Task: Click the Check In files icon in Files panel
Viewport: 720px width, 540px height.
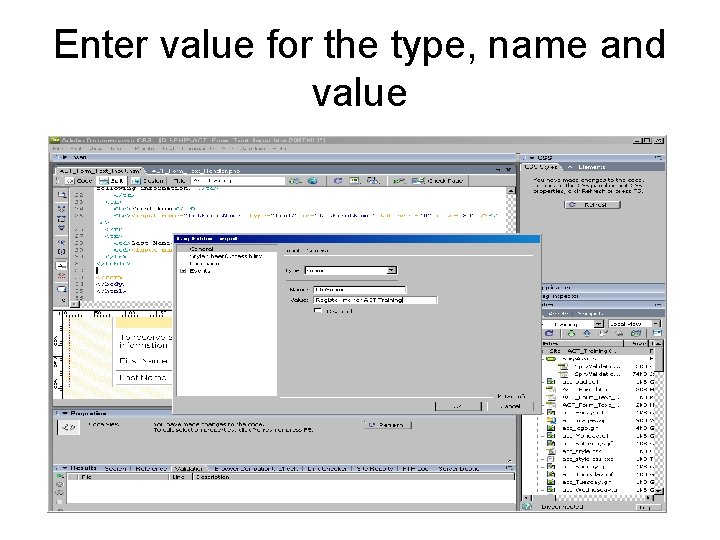Action: coord(619,334)
